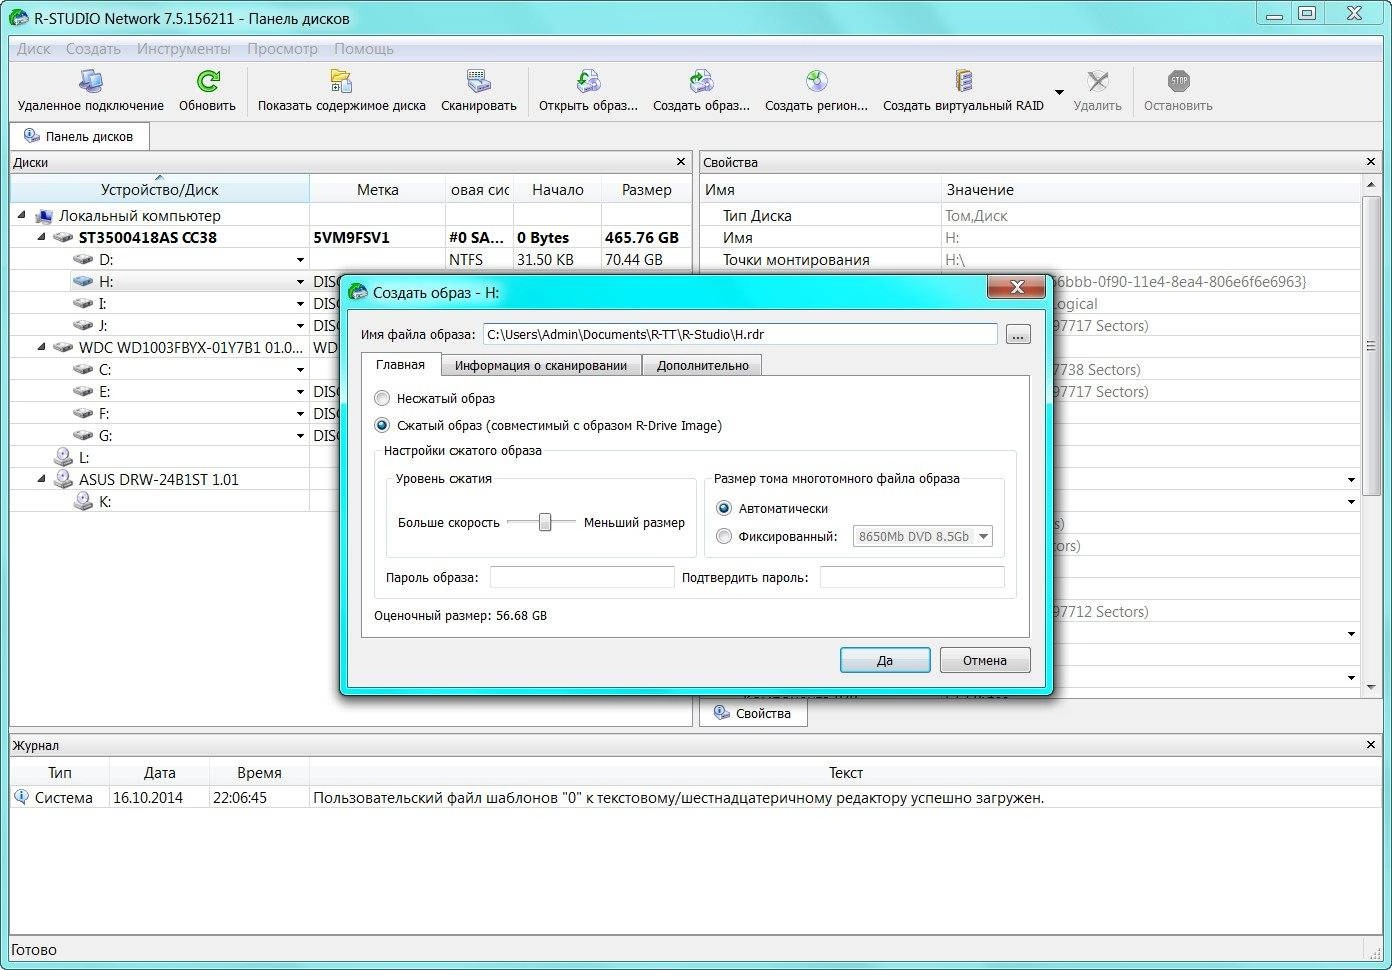Select the ST3500418AS CC38 hard drive icon
This screenshot has height=970, width=1392.
click(x=63, y=238)
